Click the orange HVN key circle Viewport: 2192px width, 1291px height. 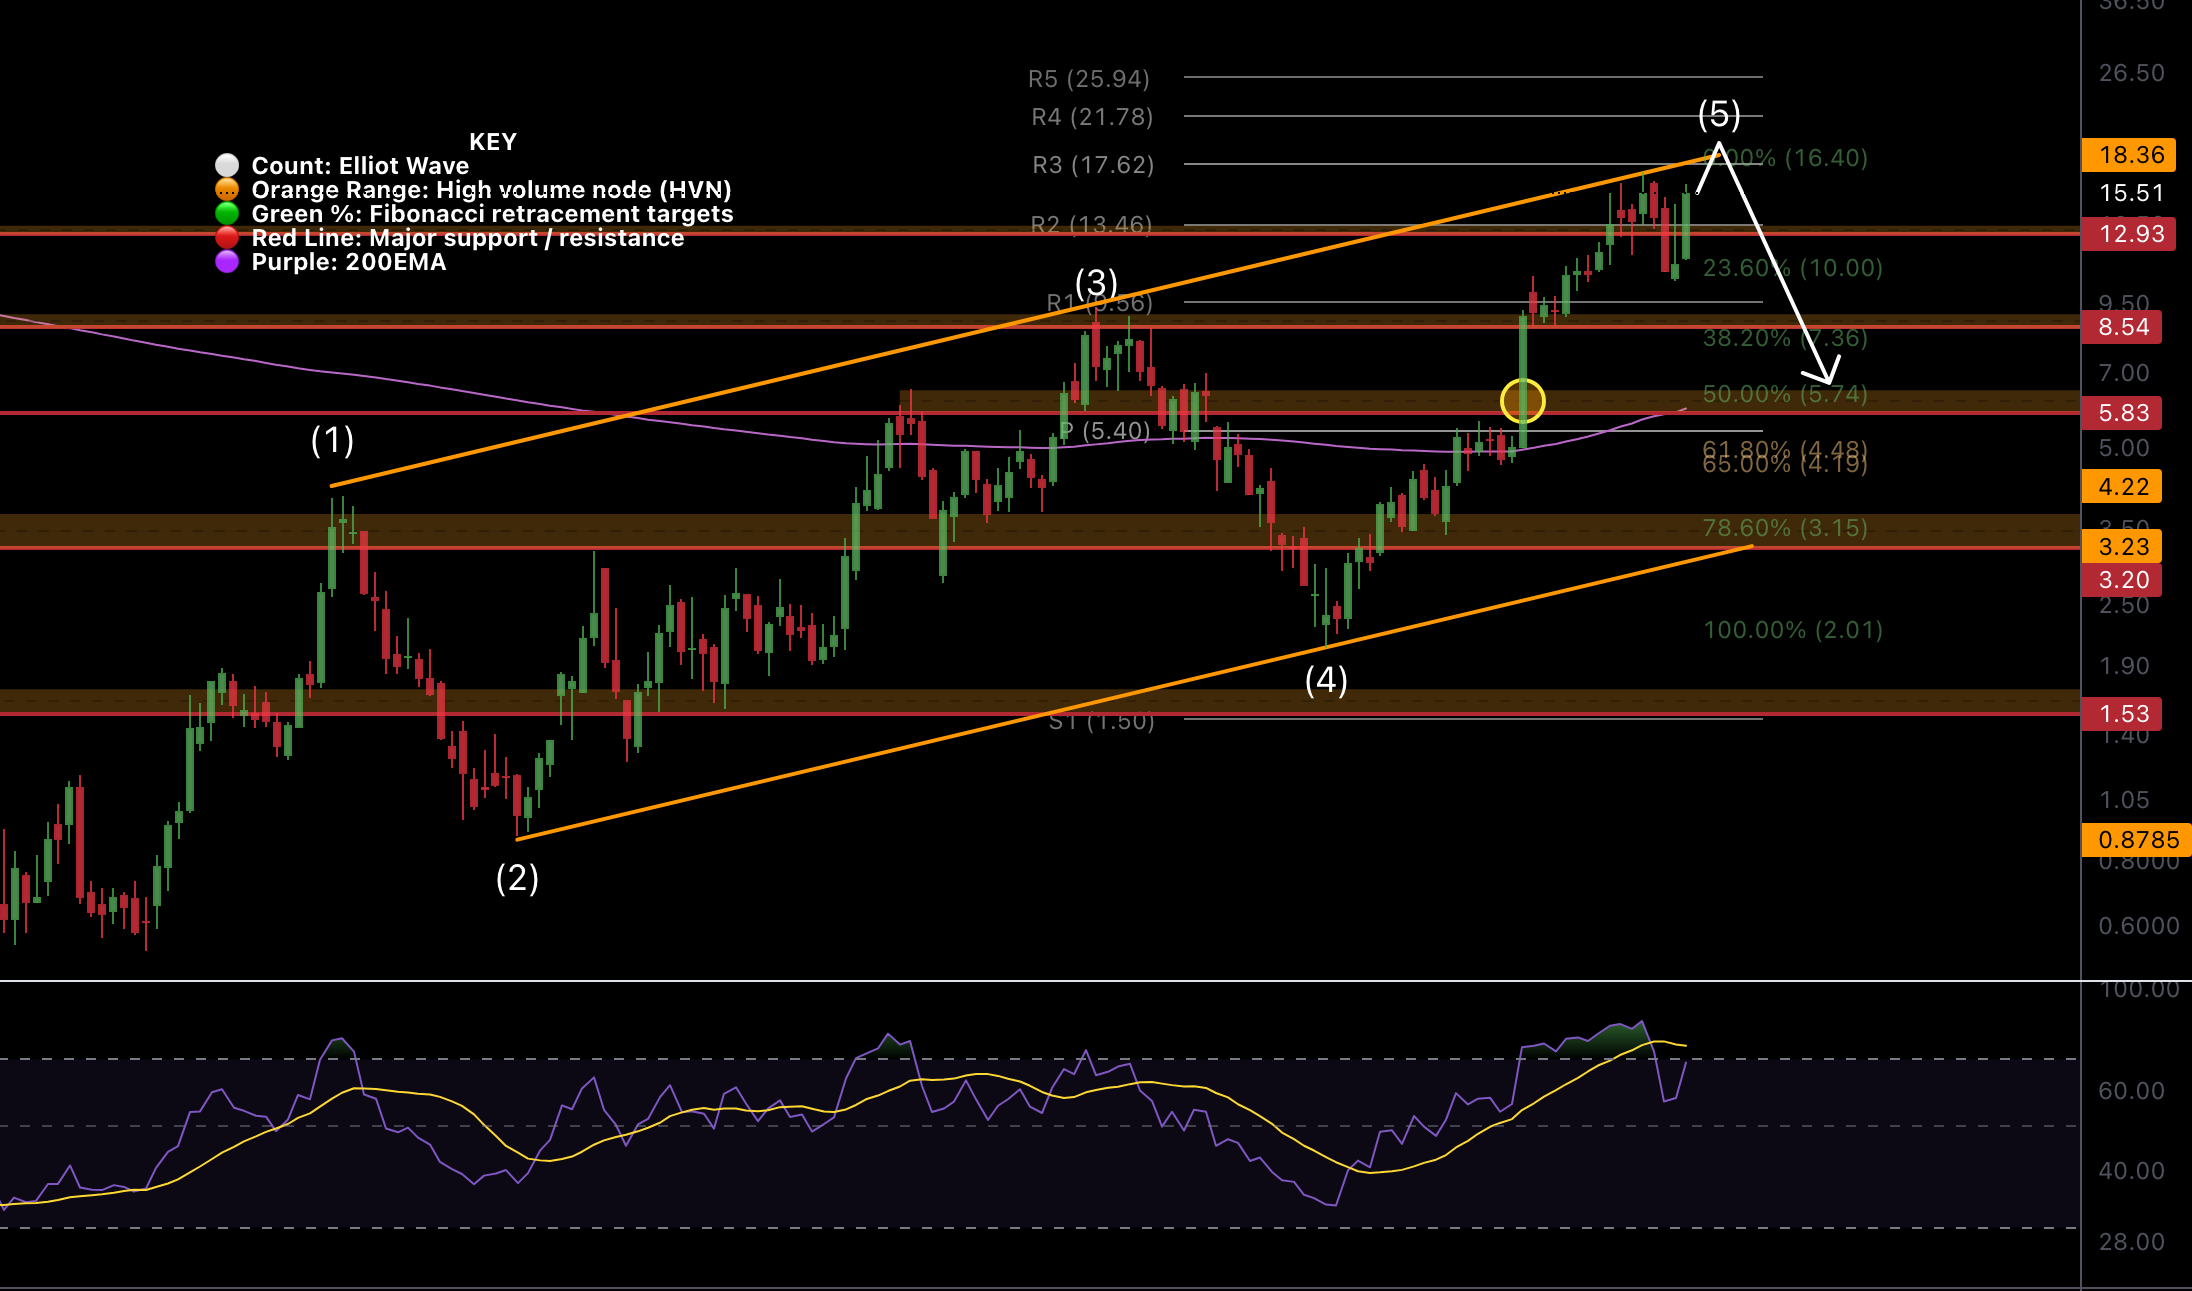[x=227, y=189]
